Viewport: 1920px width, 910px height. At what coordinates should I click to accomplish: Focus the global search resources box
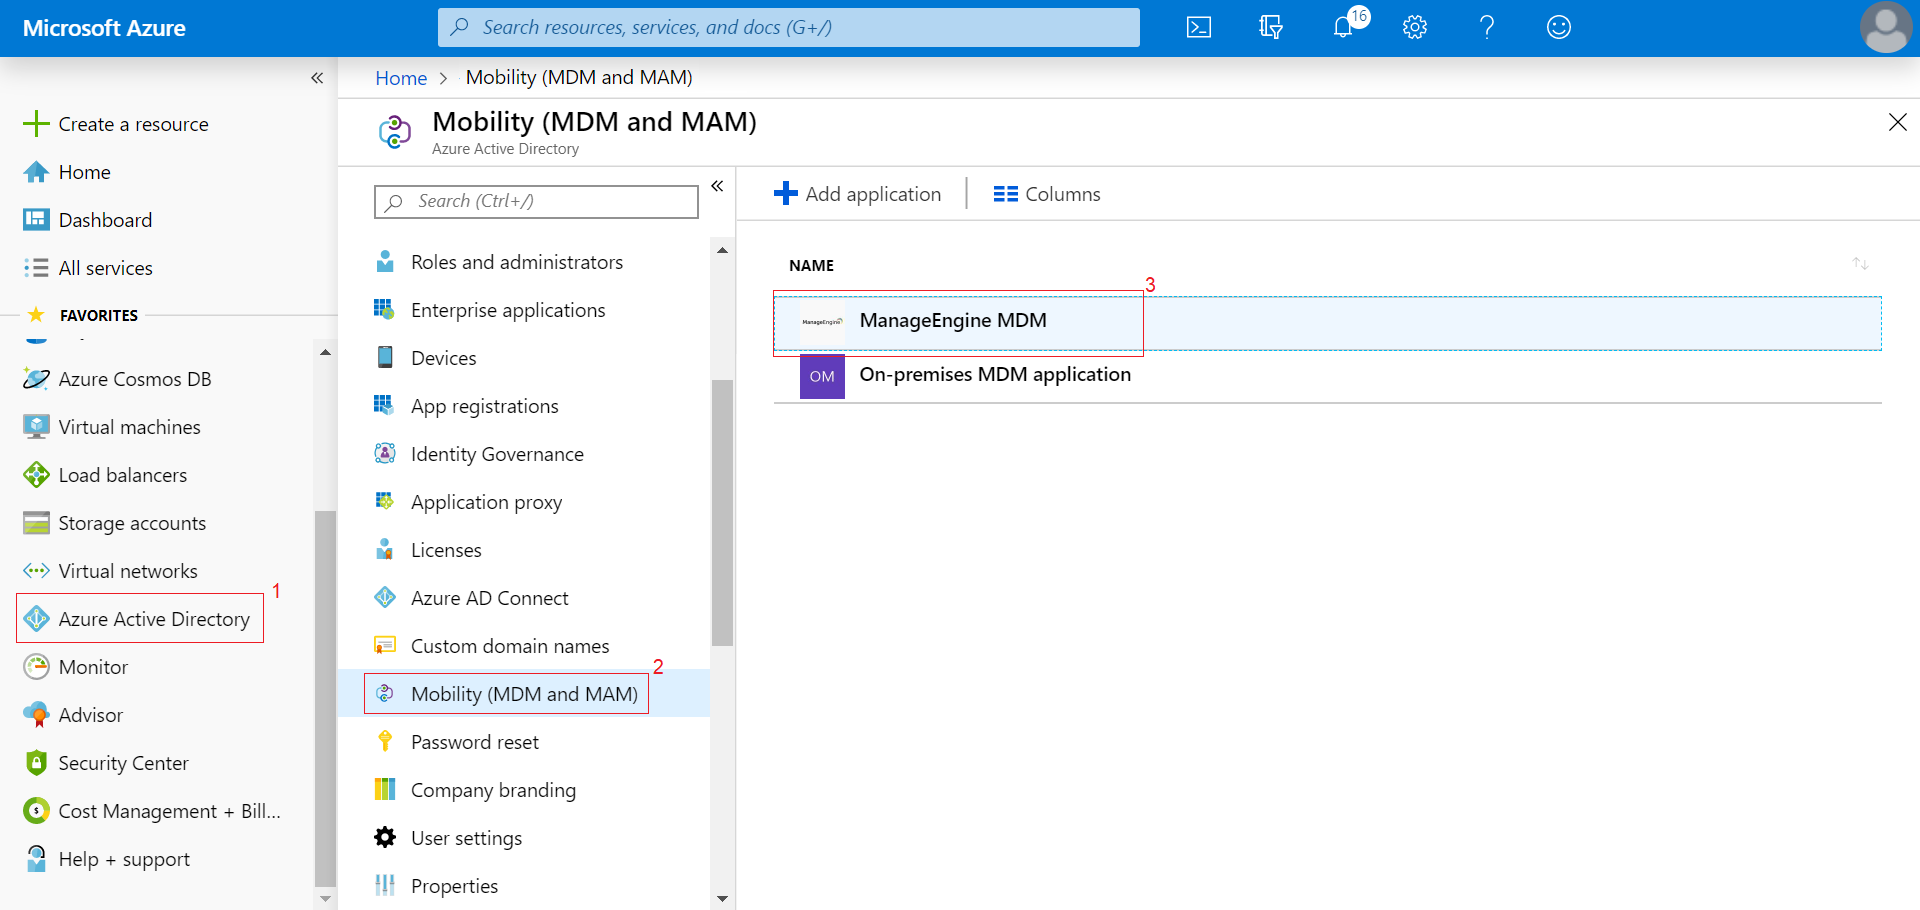(788, 27)
